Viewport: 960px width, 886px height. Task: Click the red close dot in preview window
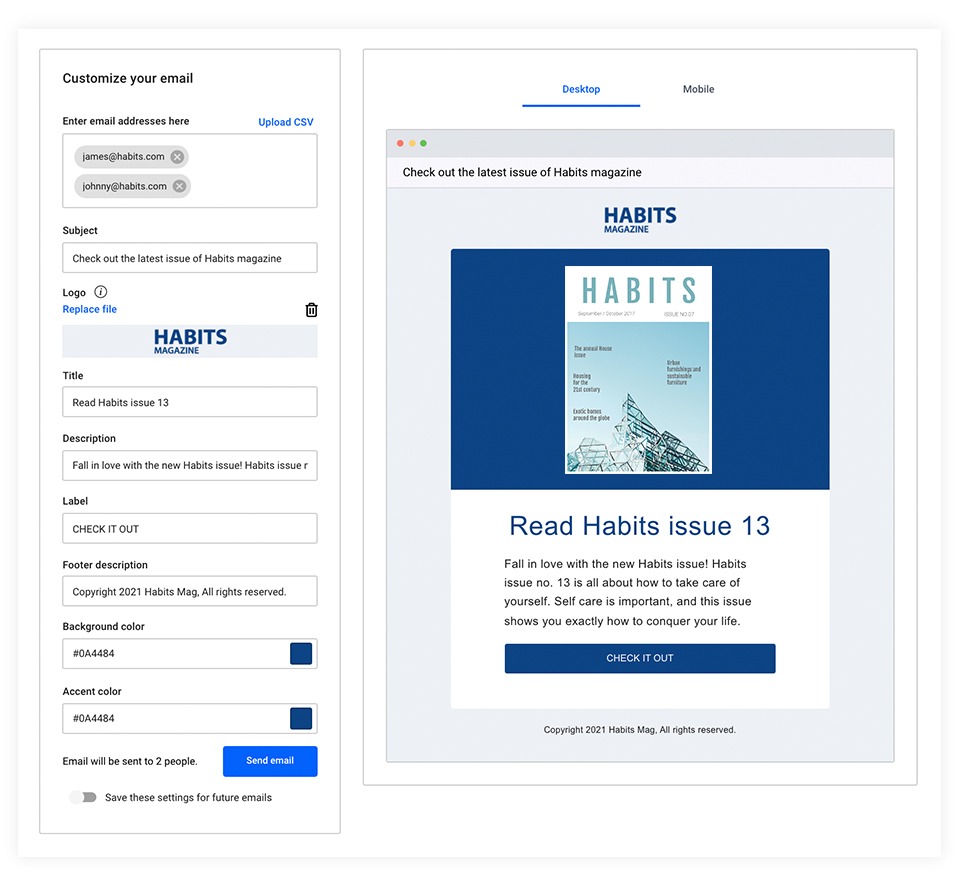400,143
